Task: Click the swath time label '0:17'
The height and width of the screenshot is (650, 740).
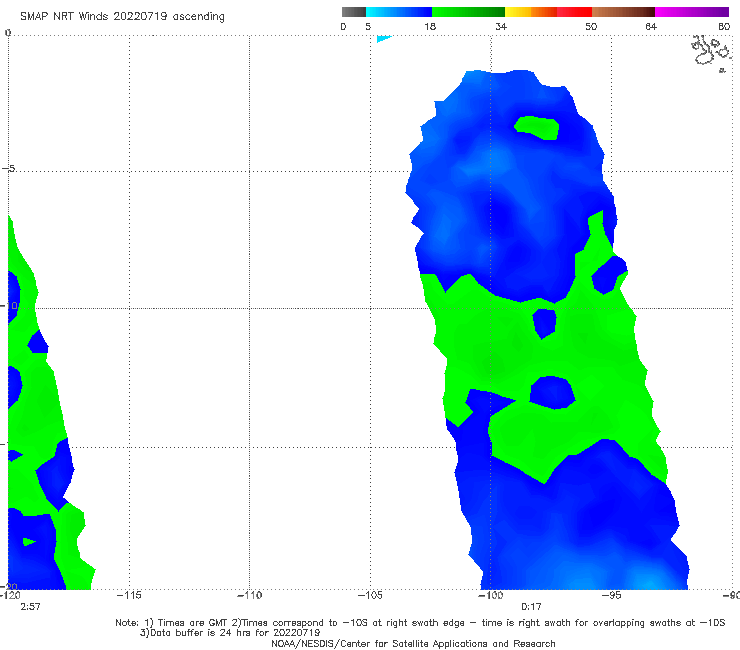Action: click(x=531, y=607)
